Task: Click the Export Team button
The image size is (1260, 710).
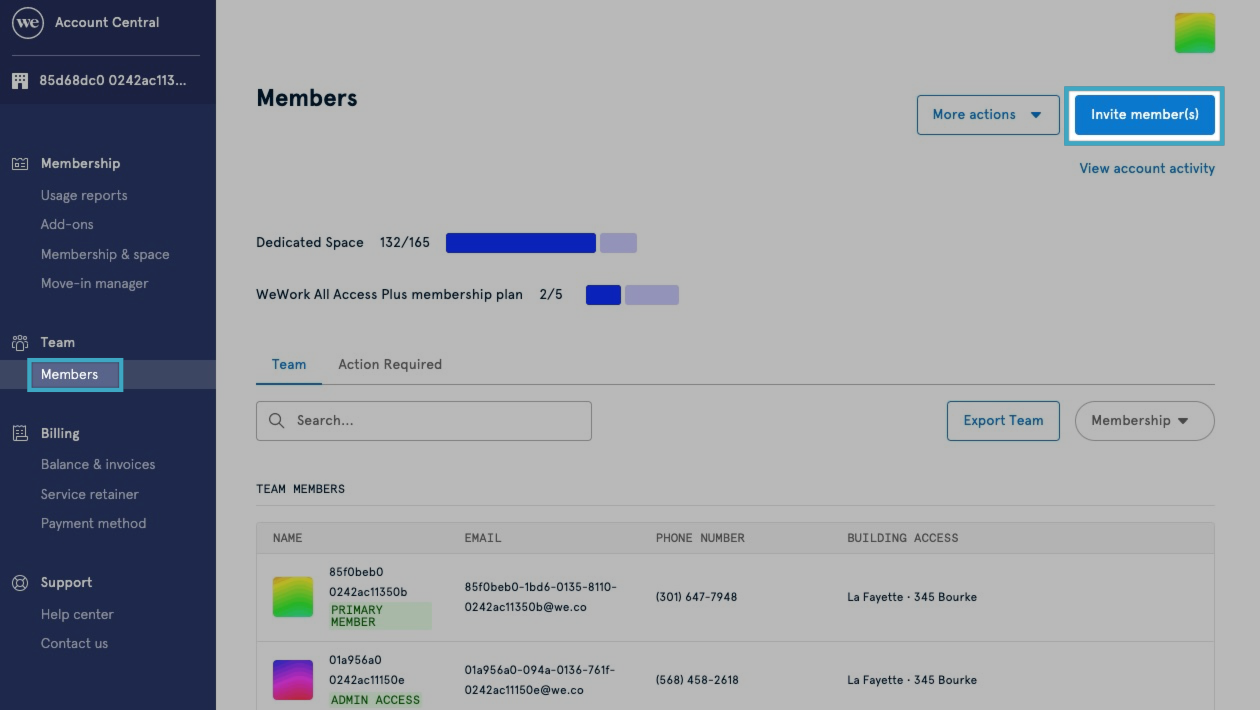Action: (x=1002, y=420)
